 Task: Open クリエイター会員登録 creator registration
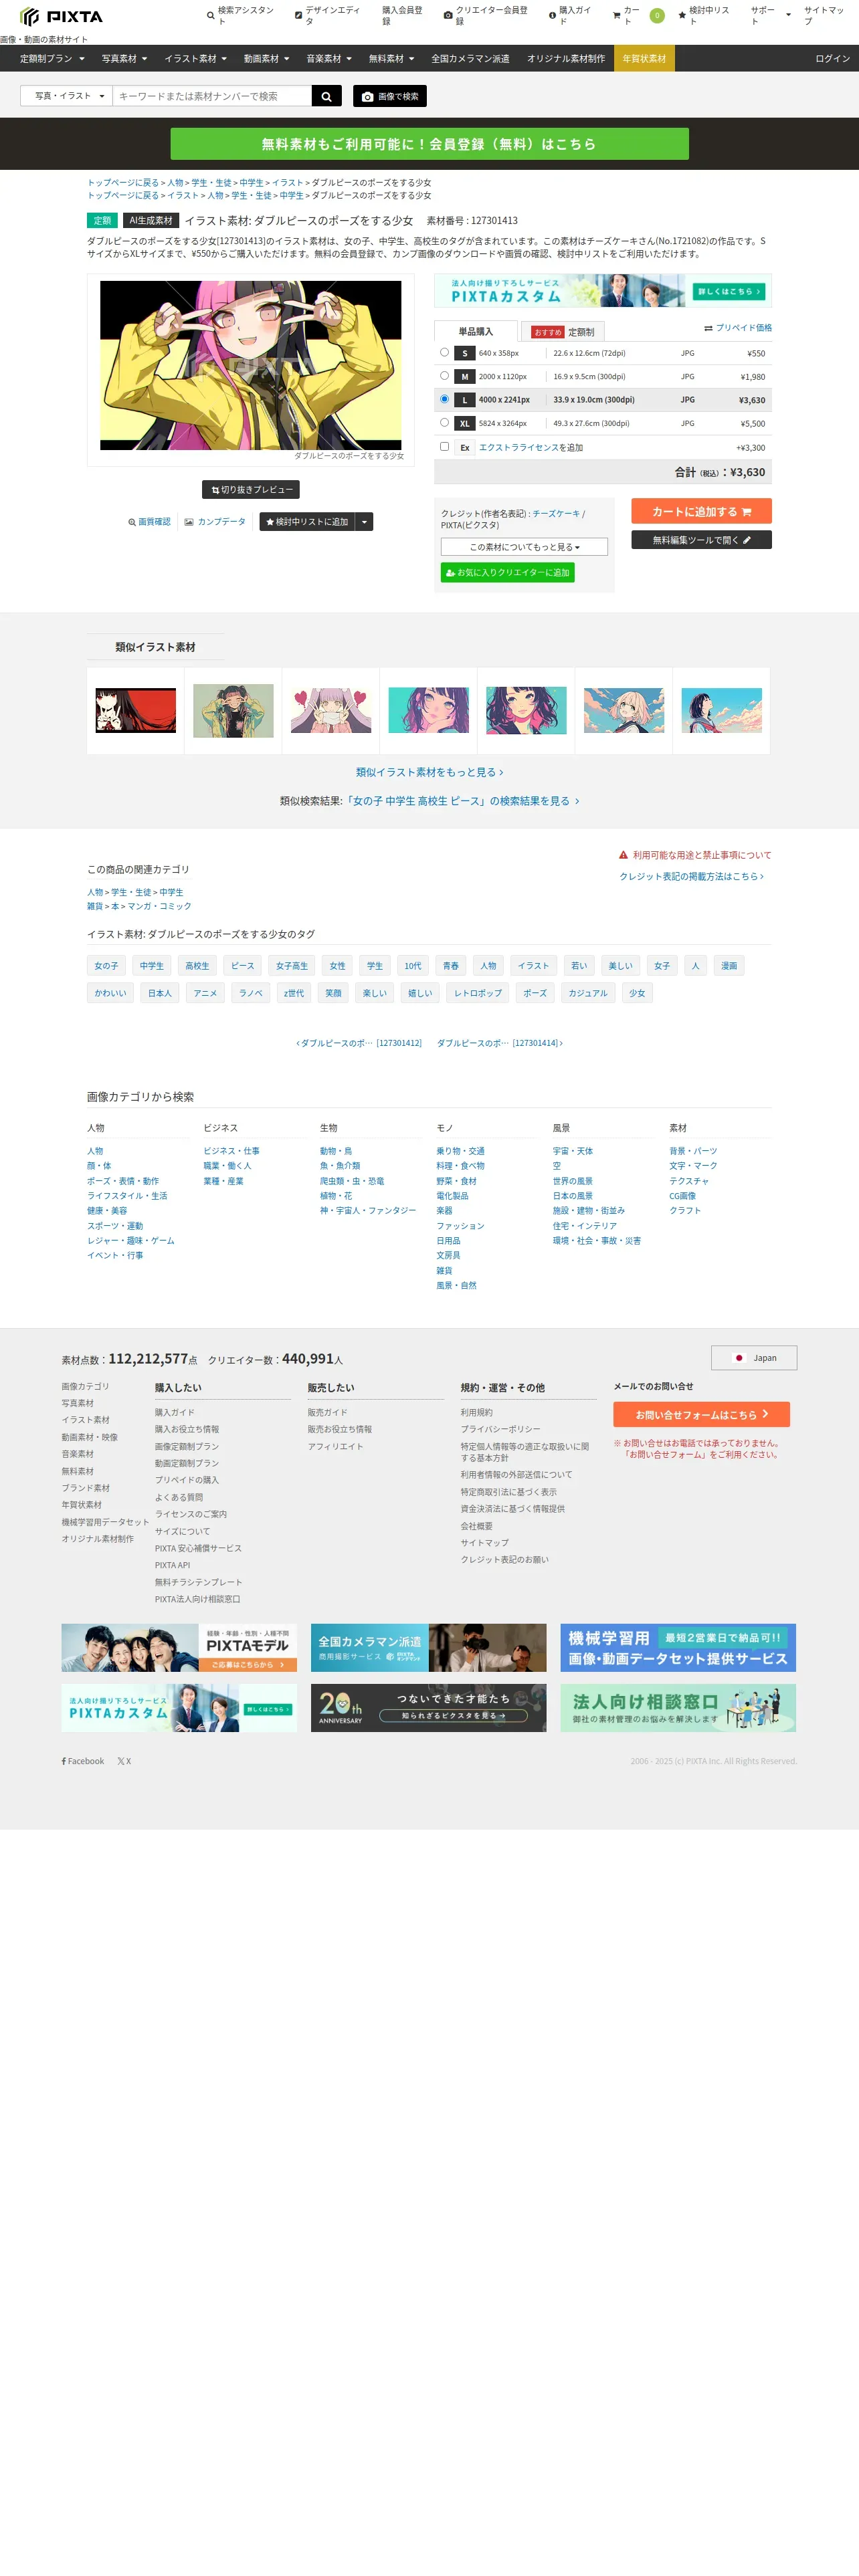pos(486,15)
